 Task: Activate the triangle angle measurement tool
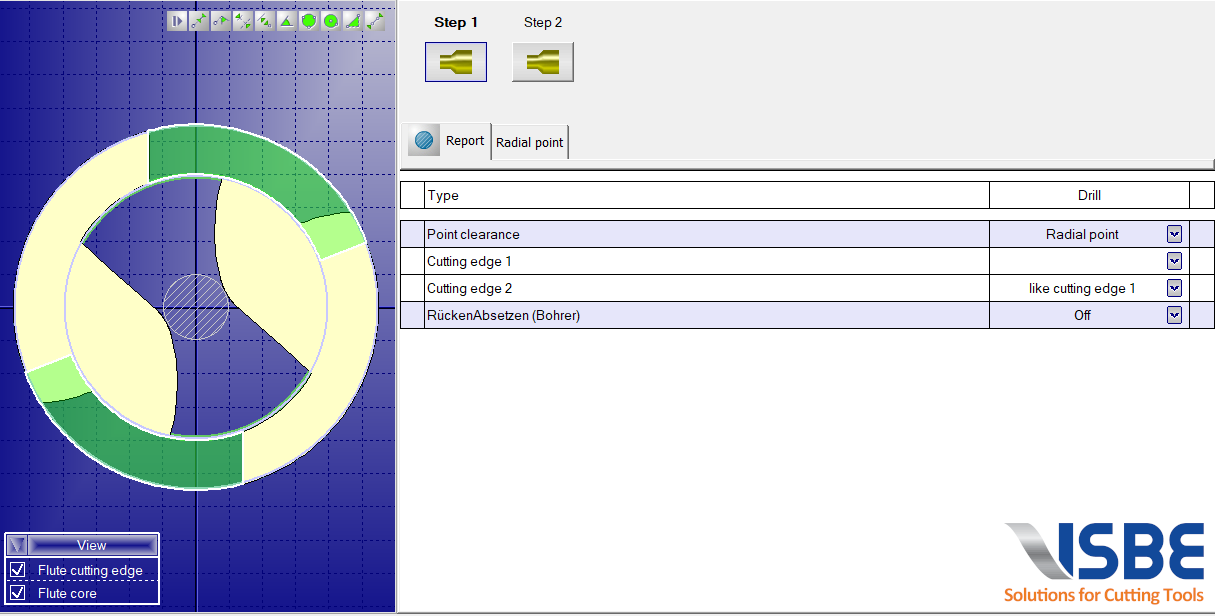click(x=287, y=20)
